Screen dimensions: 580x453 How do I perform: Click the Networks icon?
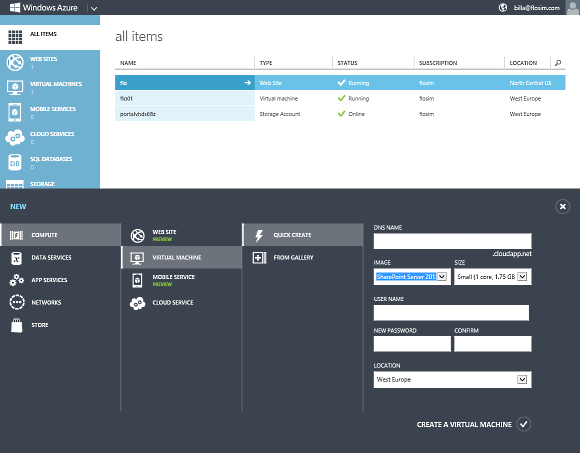17,302
